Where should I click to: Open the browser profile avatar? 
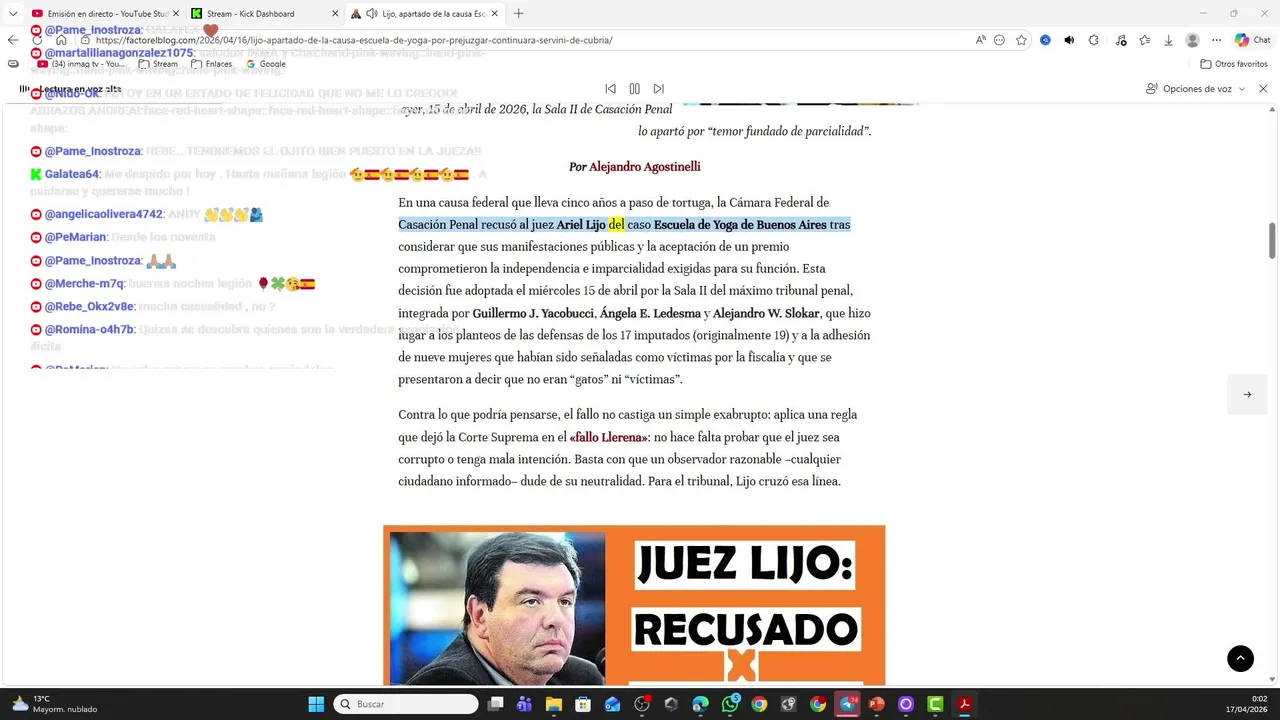click(1192, 40)
